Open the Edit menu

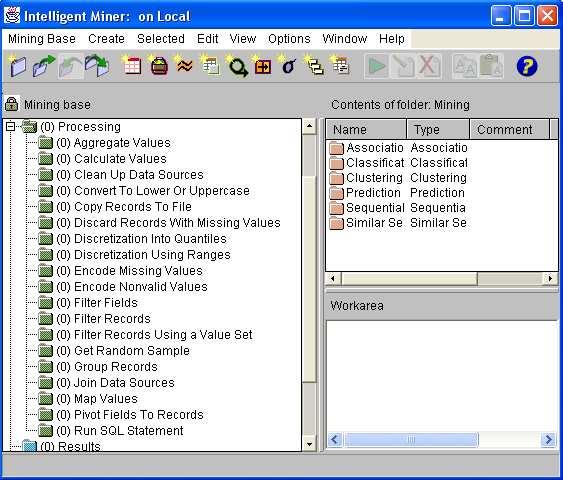tap(208, 39)
